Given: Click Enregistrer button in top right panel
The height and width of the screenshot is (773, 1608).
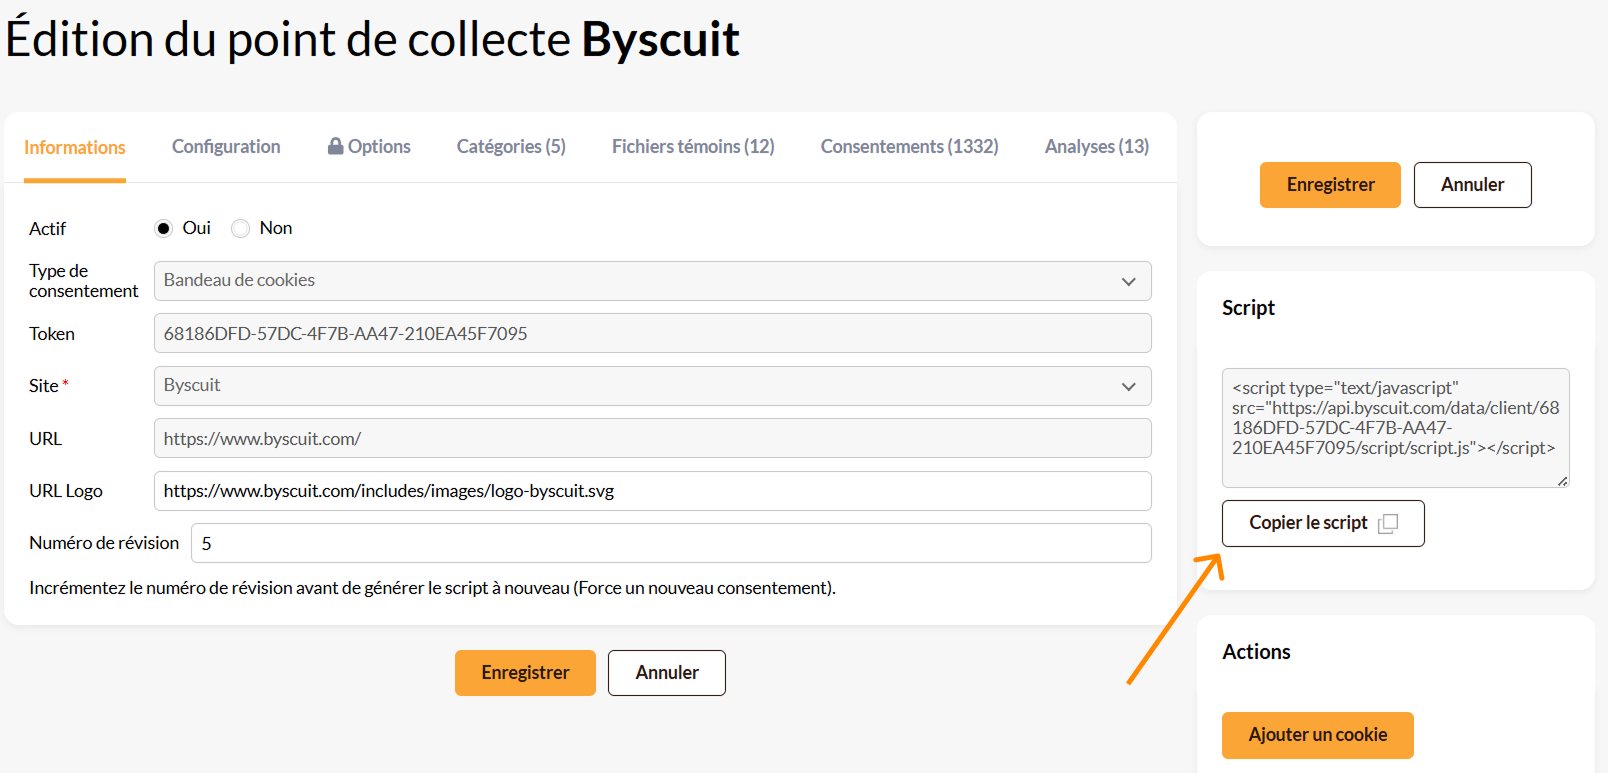Looking at the screenshot, I should coord(1330,185).
